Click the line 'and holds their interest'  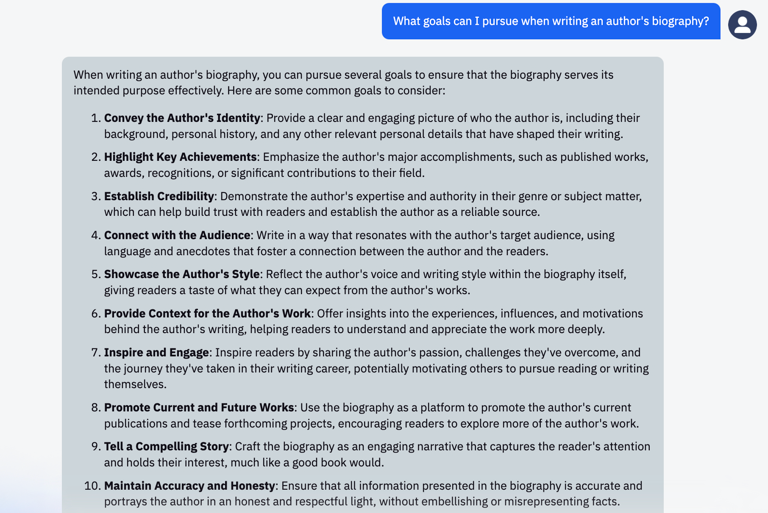pos(244,463)
